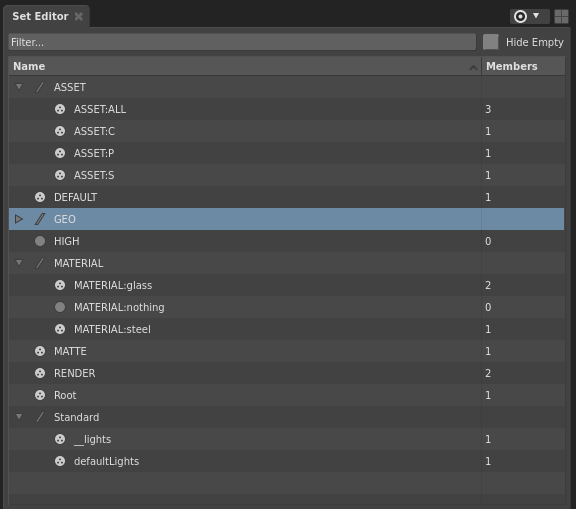The image size is (576, 509).
Task: Click the MATERIAL:glass set icon
Action: (60, 285)
